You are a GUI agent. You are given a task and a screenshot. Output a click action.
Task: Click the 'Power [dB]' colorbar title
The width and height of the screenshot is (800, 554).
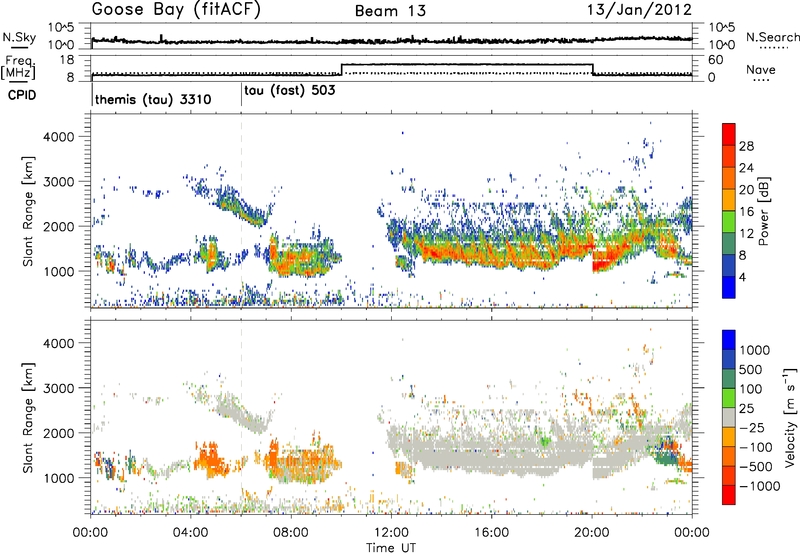tap(764, 211)
